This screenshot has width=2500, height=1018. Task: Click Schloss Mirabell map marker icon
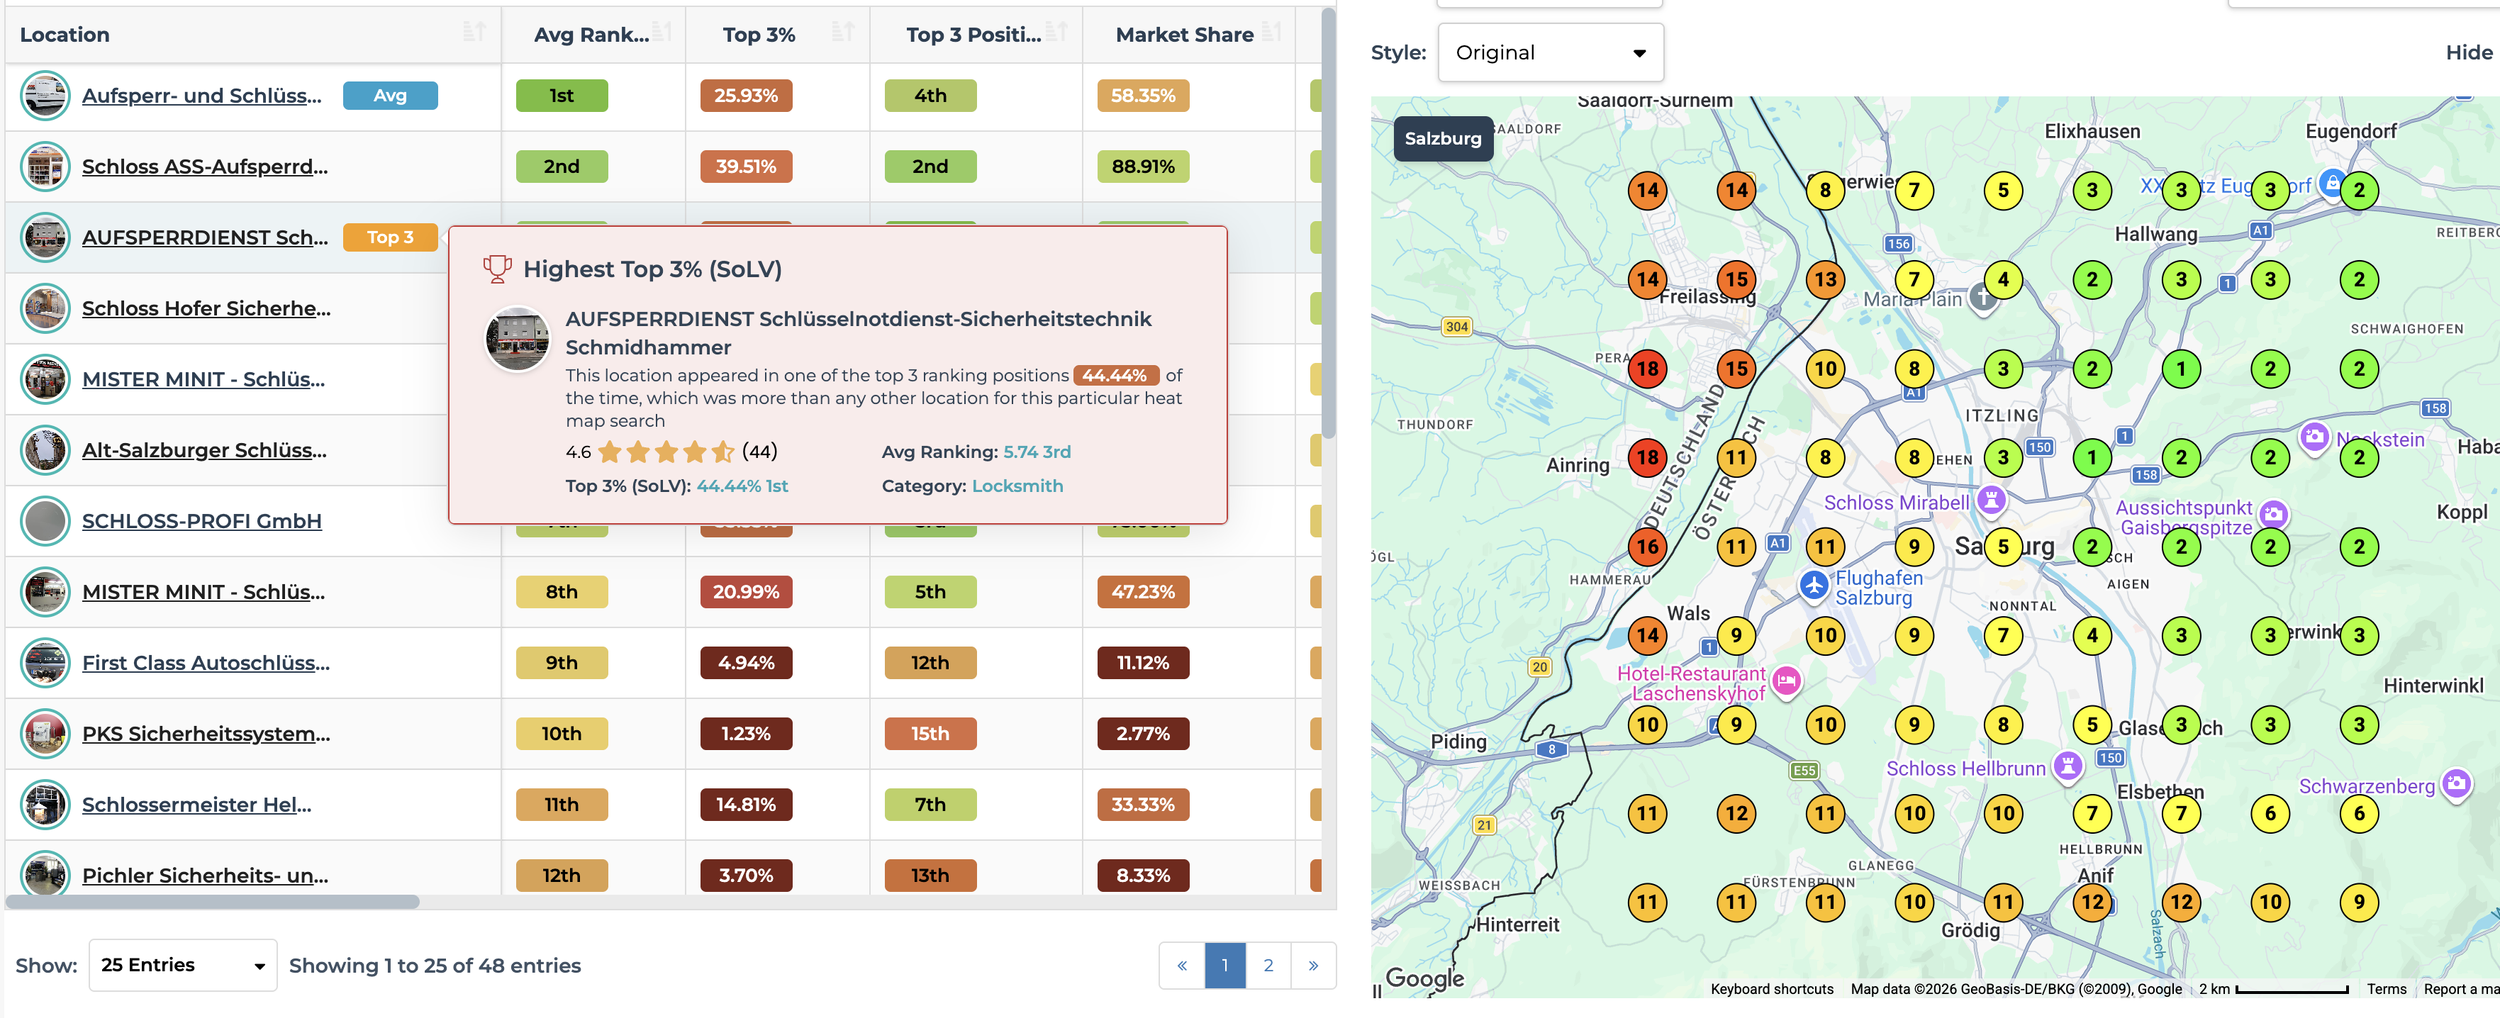1992,500
